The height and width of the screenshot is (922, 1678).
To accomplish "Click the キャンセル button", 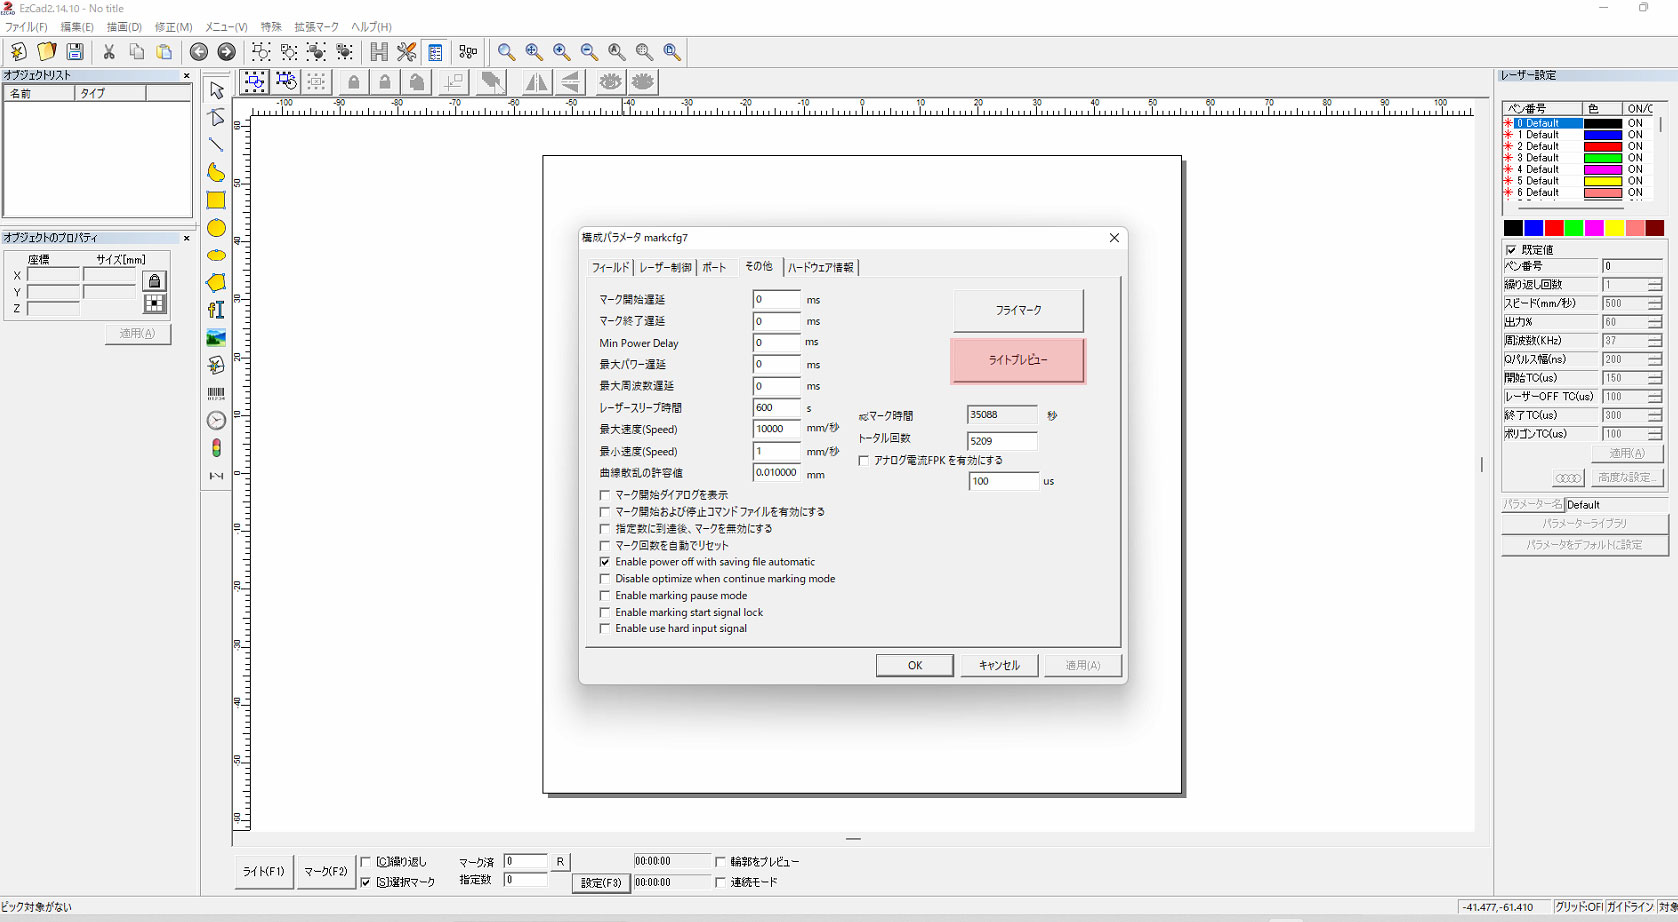I will (999, 665).
